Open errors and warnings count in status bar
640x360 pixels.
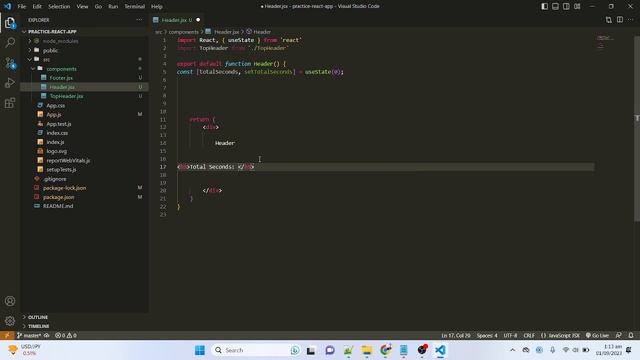[66, 335]
